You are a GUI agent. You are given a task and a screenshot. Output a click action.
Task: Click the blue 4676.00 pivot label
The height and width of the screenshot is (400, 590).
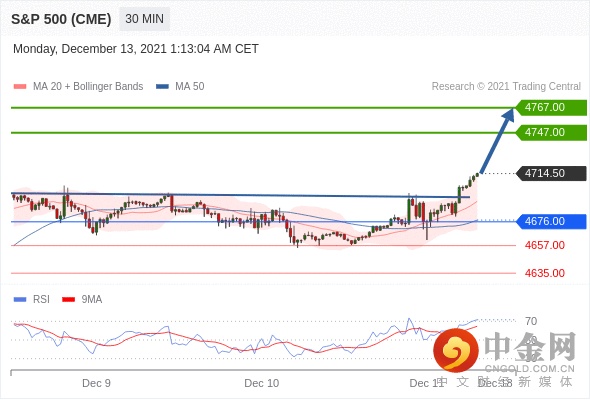coord(551,221)
